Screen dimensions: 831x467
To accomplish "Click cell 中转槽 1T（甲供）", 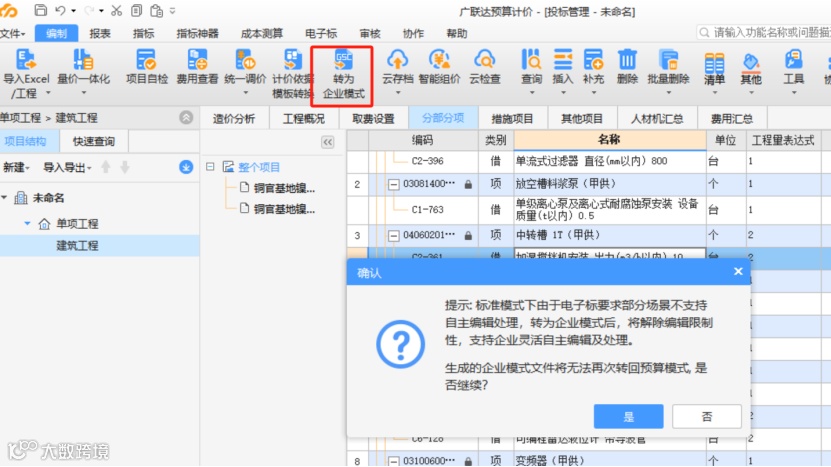I will pyautogui.click(x=609, y=235).
